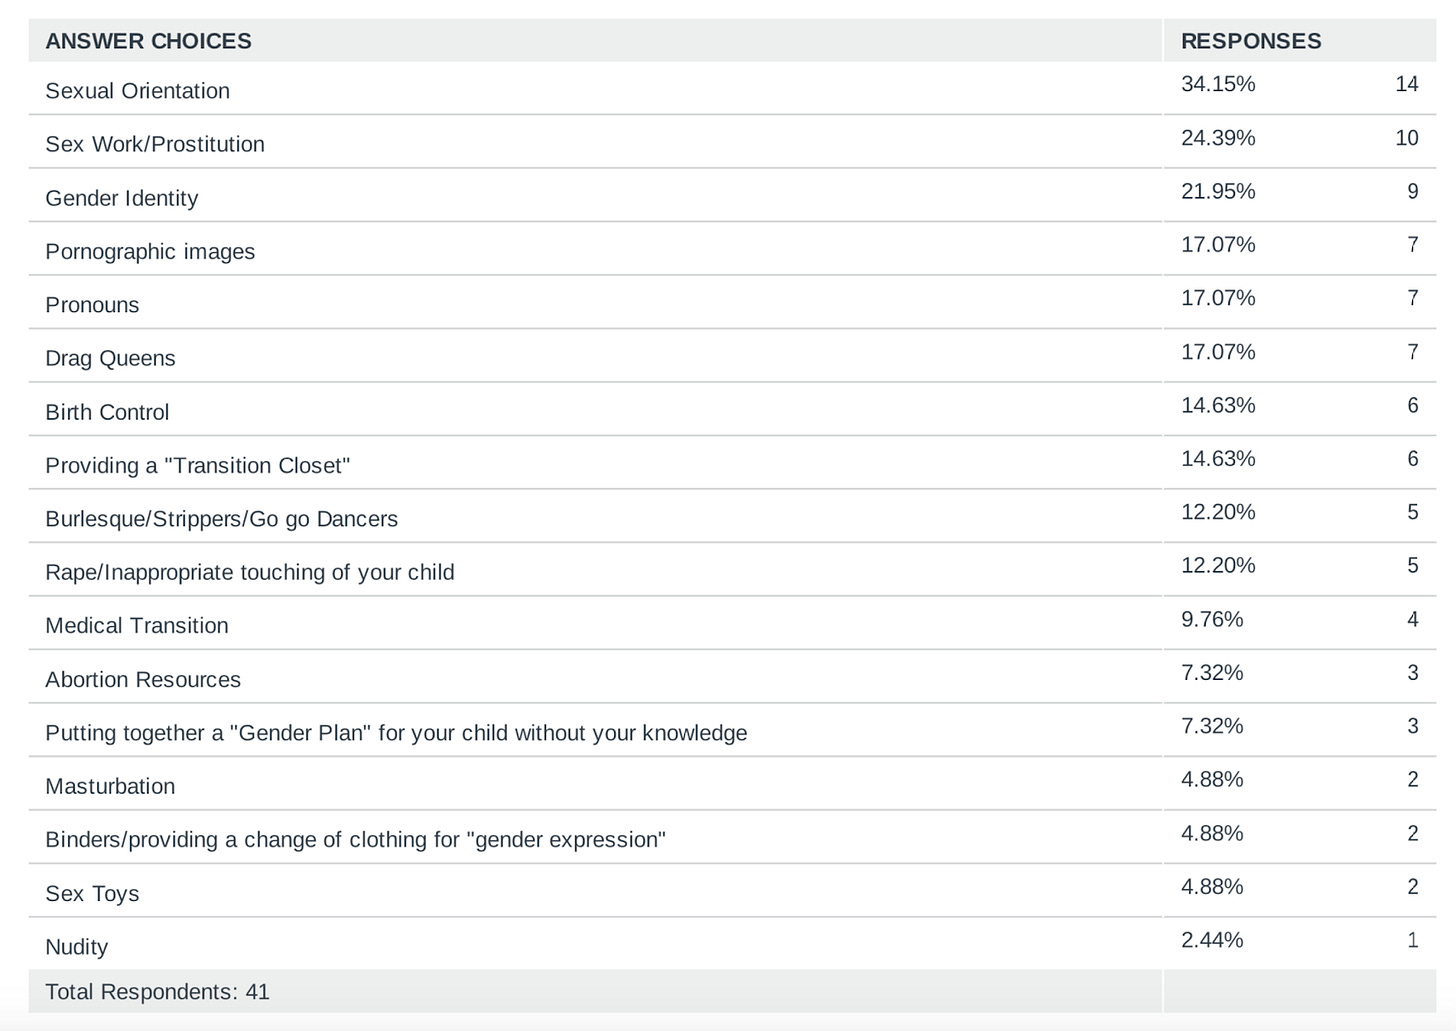
Task: Click the RESPONSES column header
Action: [1251, 41]
